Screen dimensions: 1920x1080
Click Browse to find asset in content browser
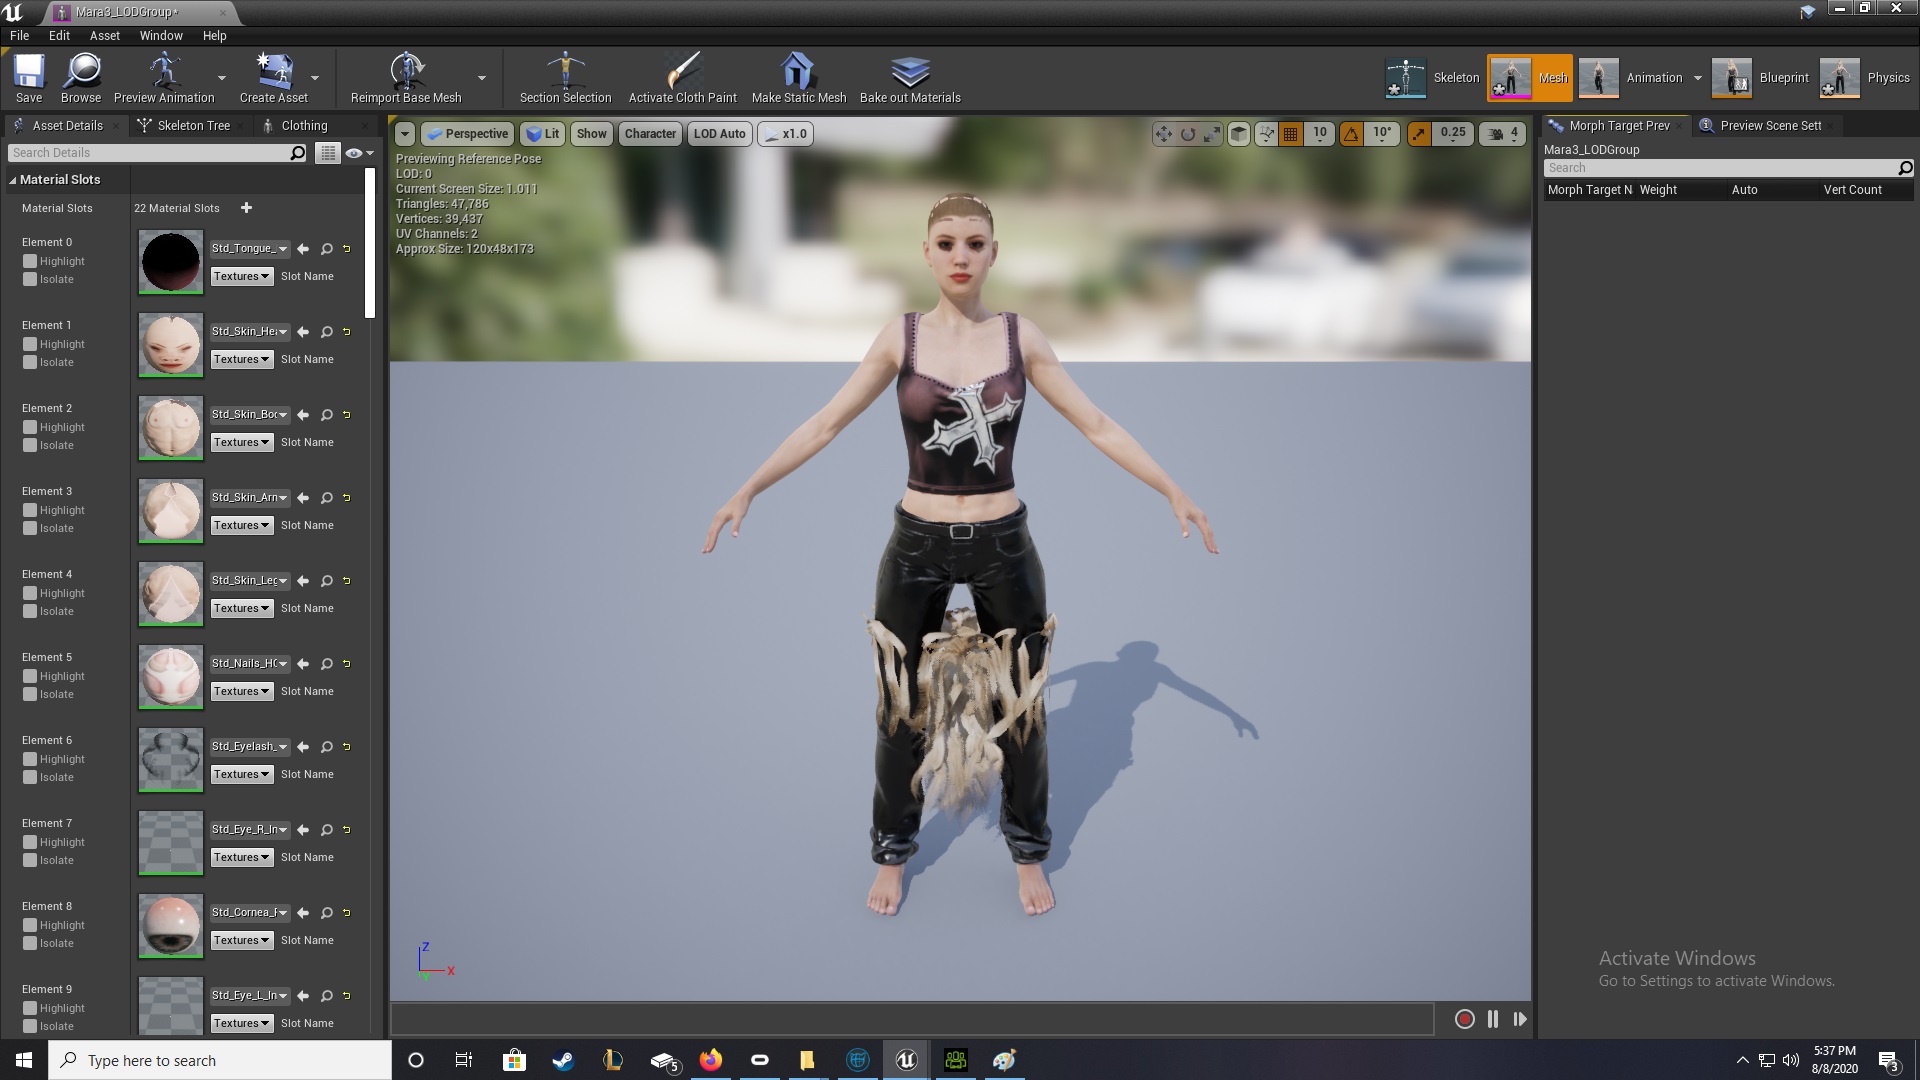pos(81,78)
